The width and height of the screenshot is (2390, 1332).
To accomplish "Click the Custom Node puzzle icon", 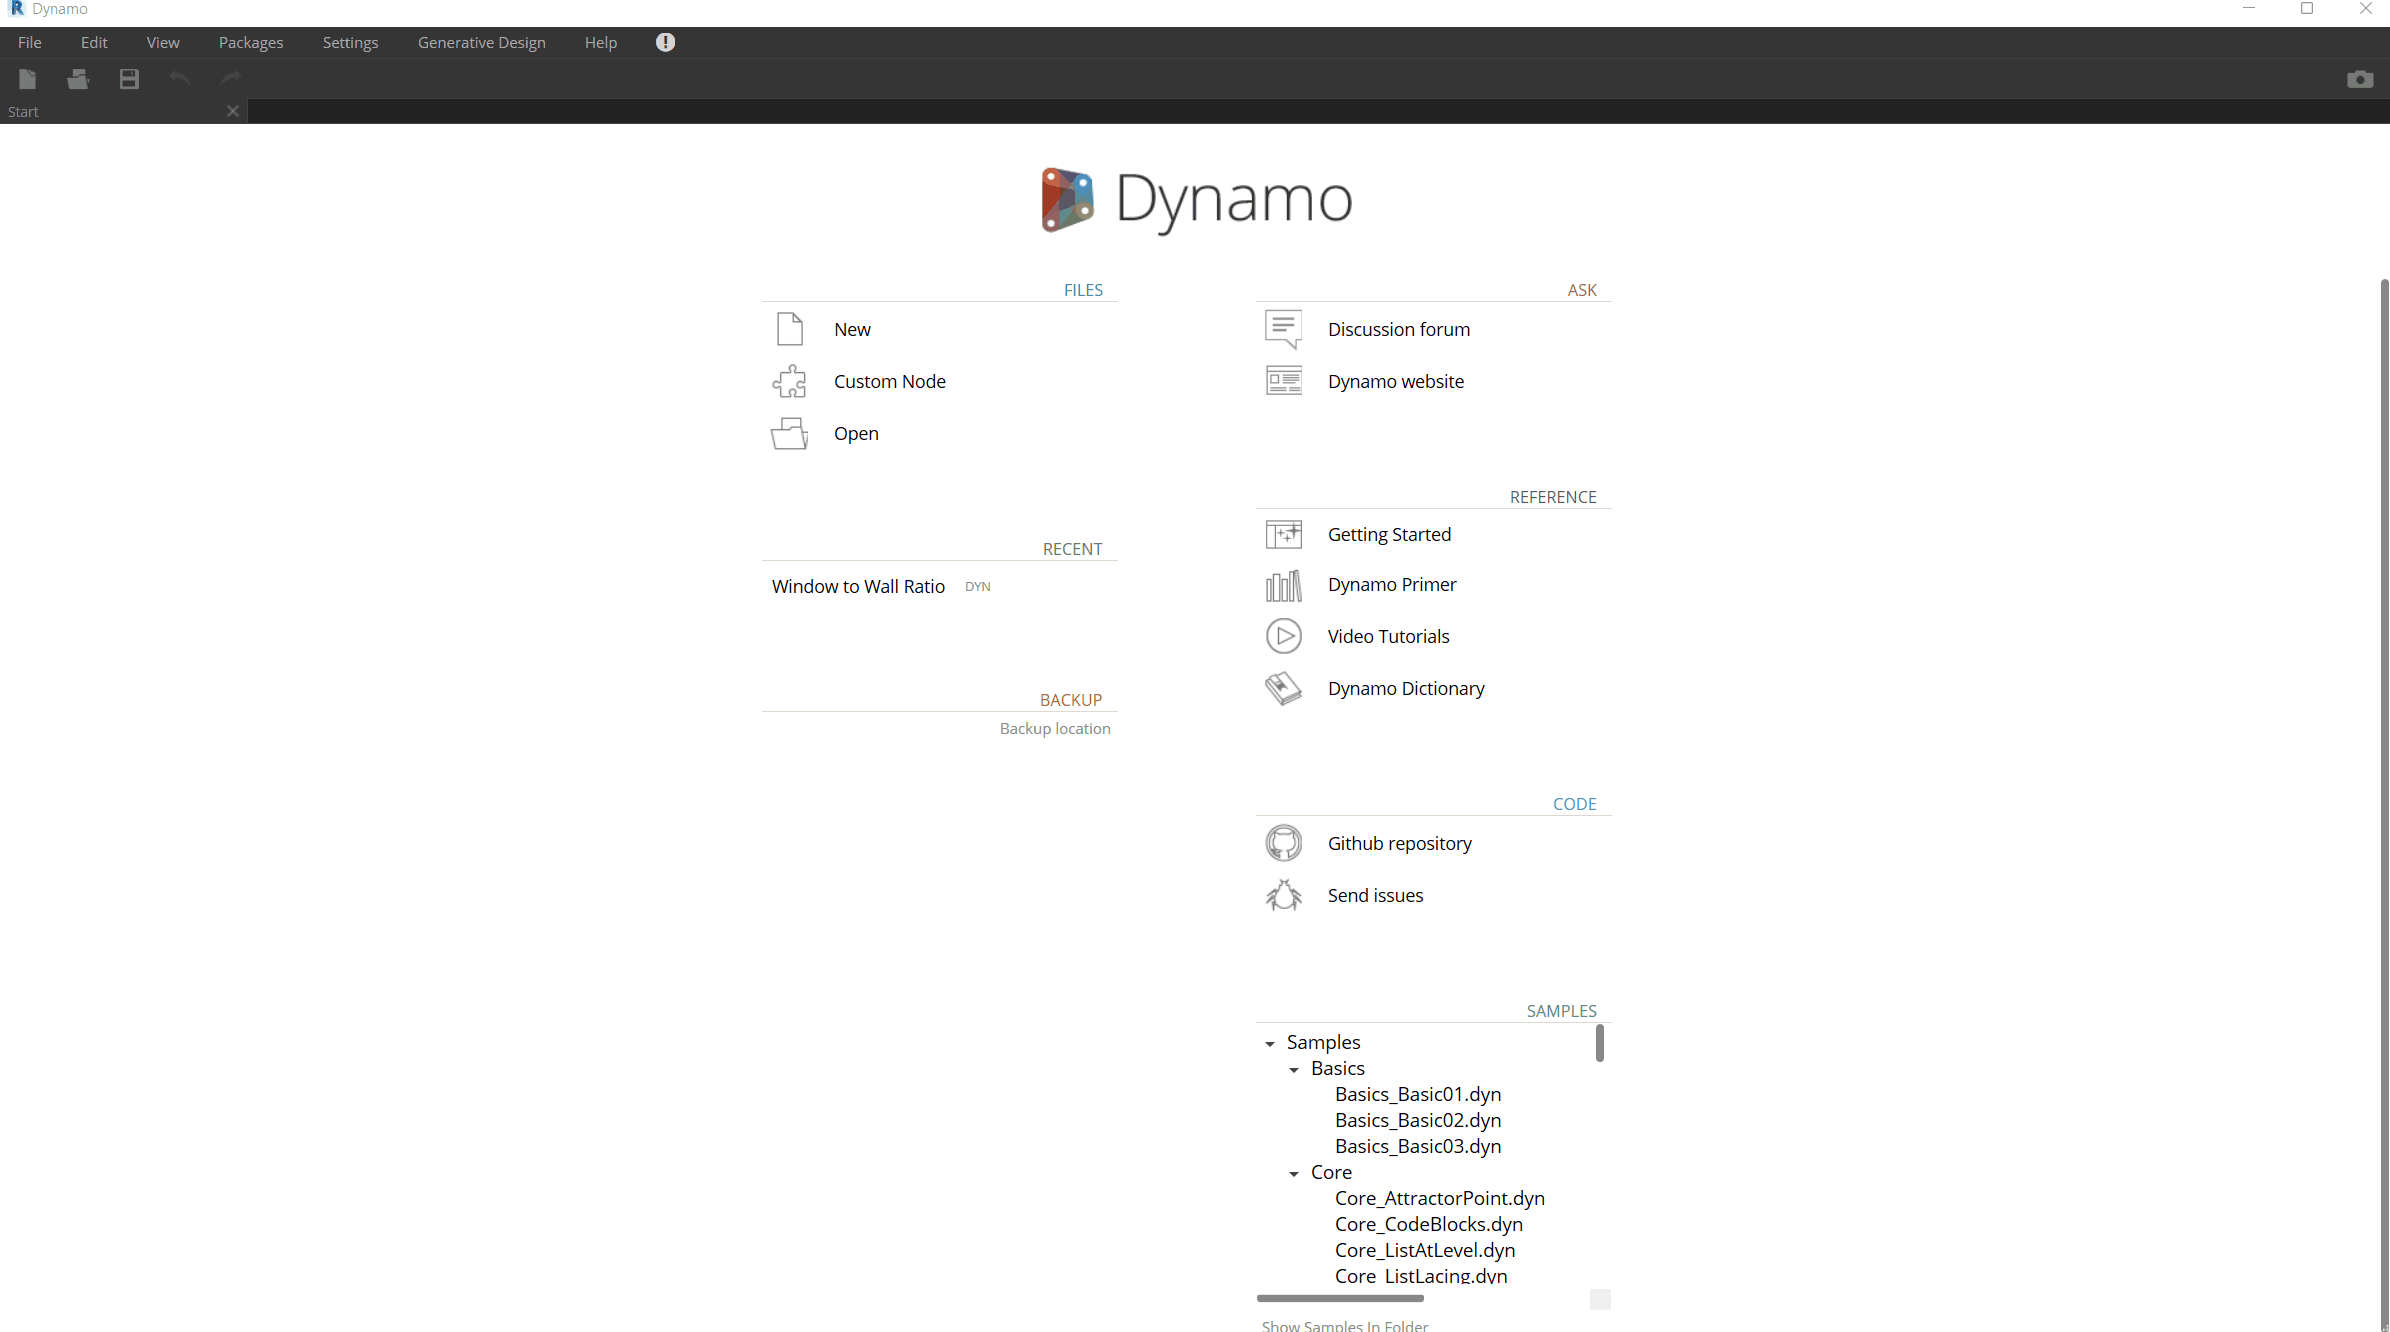I will coord(789,381).
